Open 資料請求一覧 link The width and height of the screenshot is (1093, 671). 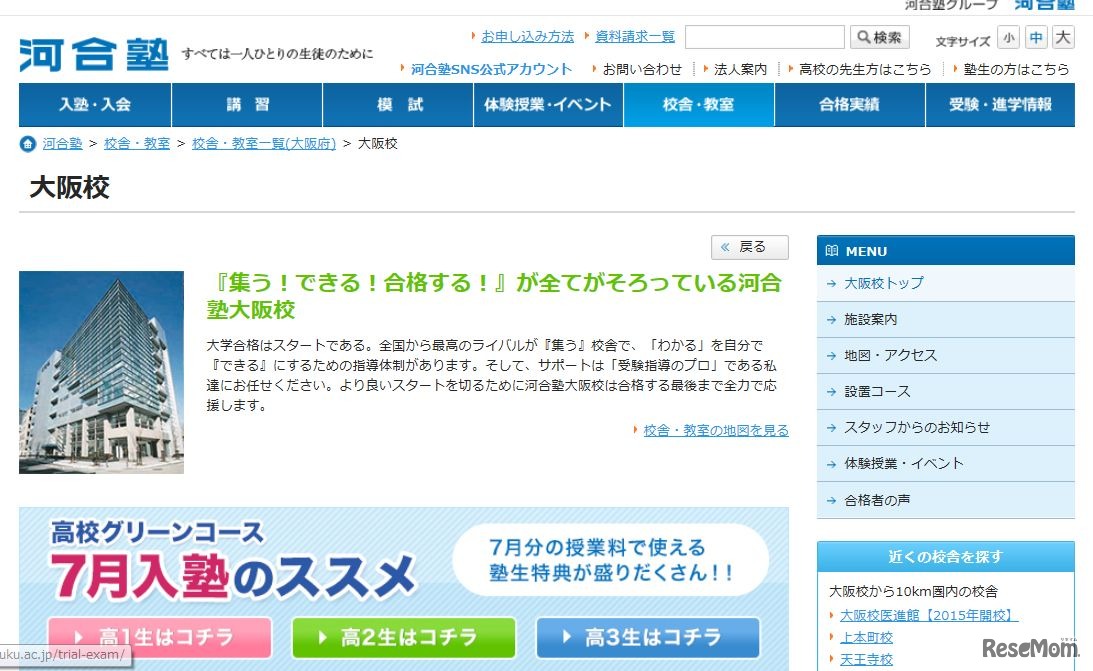point(635,36)
